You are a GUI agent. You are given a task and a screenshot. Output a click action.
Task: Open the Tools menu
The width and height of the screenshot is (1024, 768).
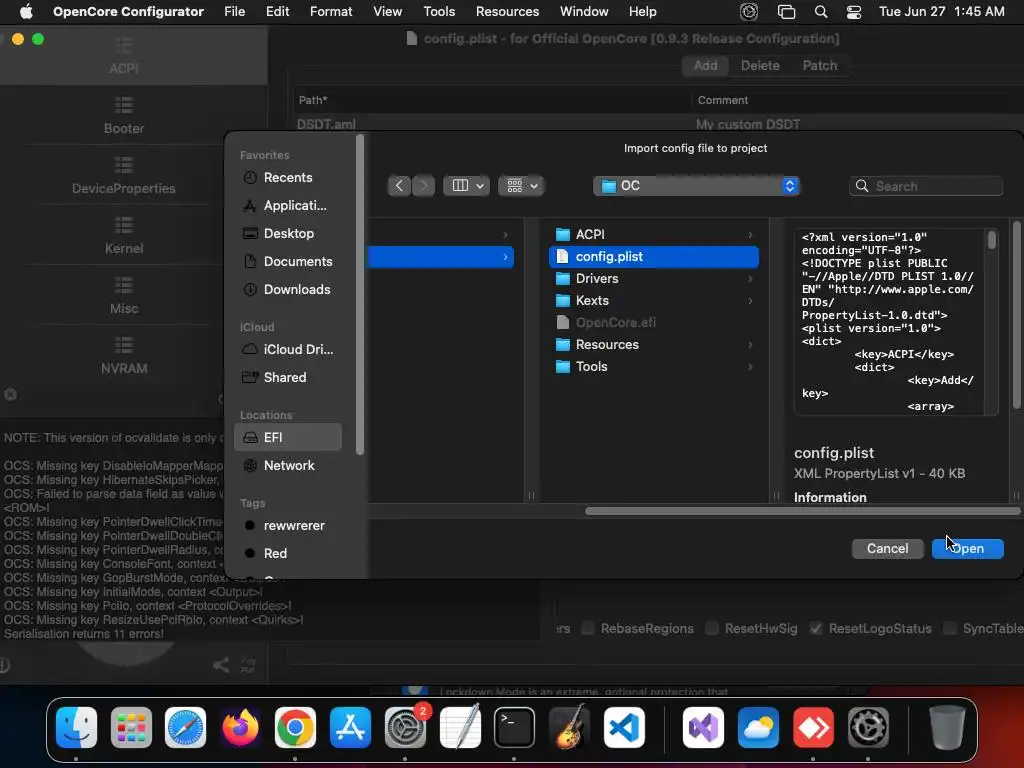pyautogui.click(x=439, y=12)
